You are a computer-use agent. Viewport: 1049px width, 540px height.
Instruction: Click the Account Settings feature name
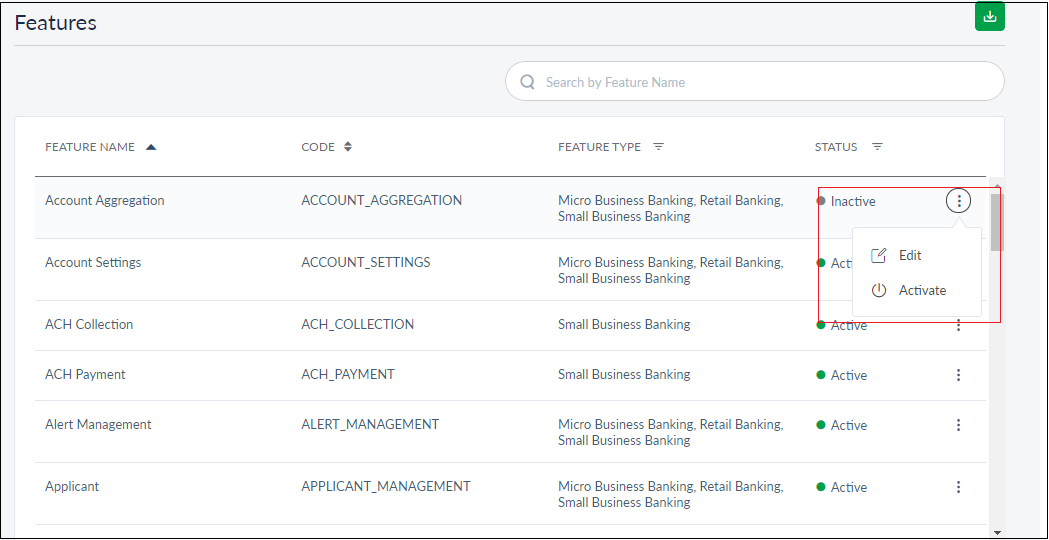pos(93,262)
